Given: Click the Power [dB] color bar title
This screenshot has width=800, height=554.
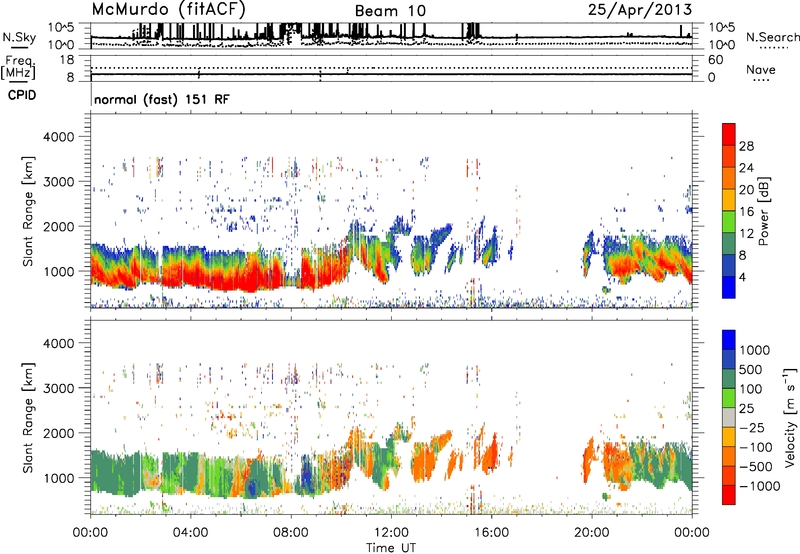Looking at the screenshot, I should click(x=764, y=211).
